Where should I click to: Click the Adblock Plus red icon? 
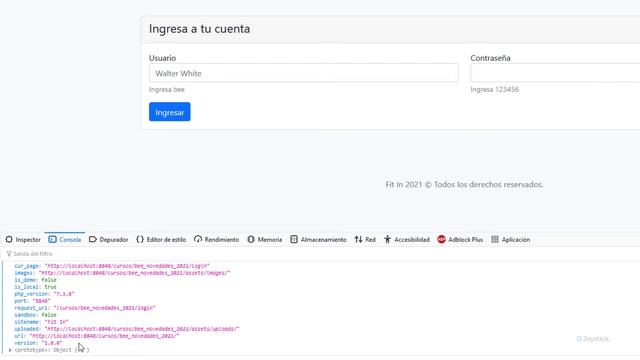tap(441, 240)
